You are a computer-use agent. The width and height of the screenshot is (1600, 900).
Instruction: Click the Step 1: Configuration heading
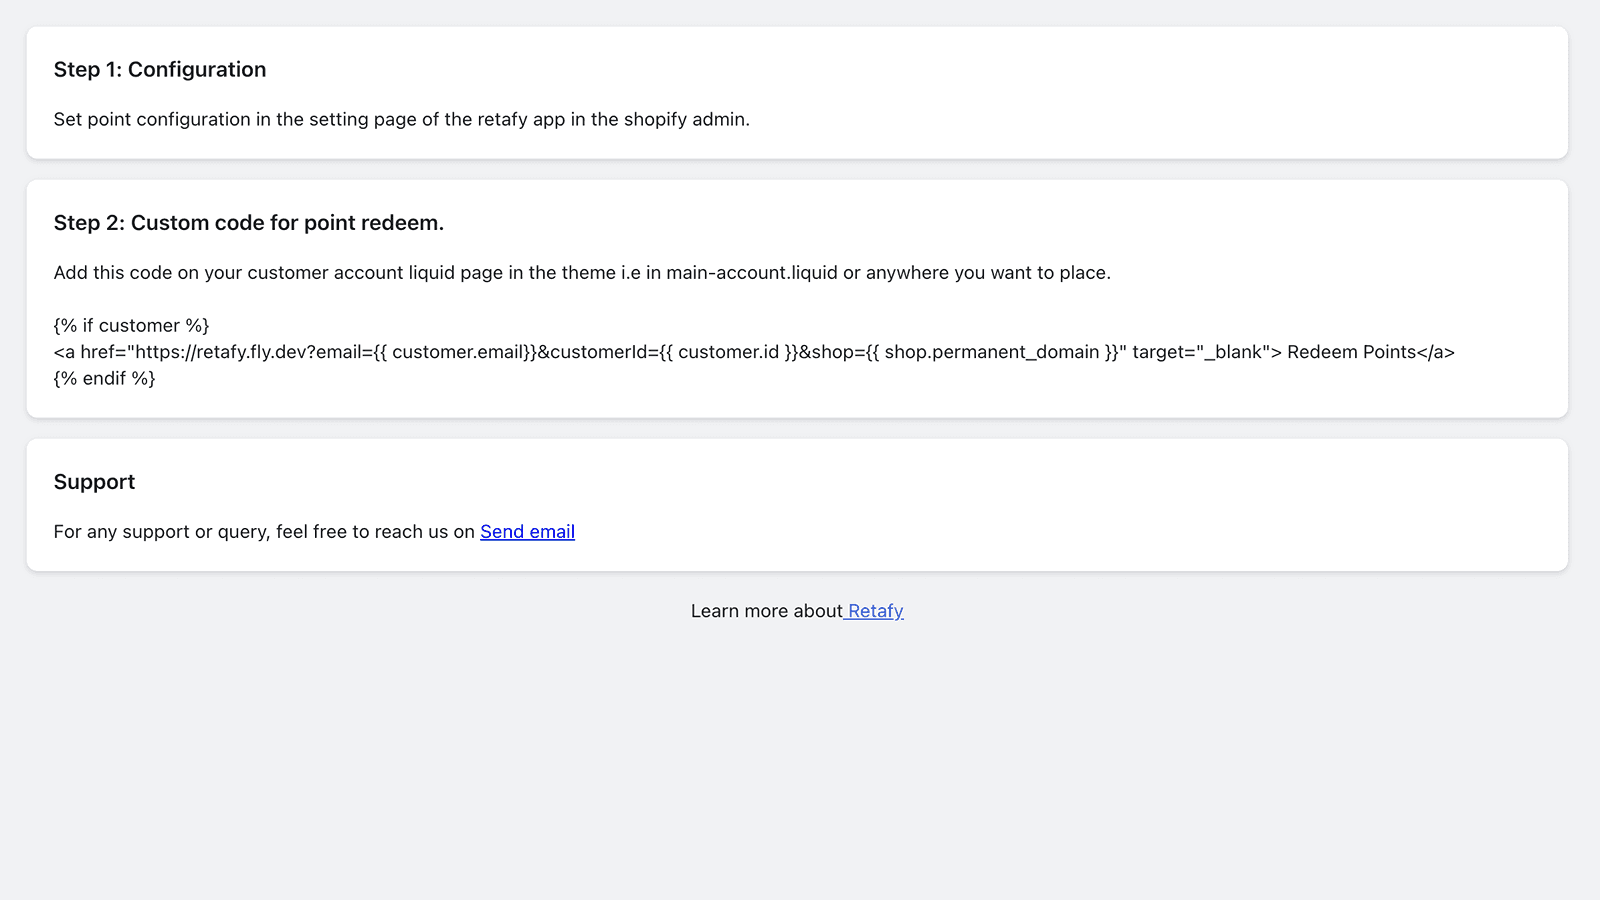(x=160, y=69)
